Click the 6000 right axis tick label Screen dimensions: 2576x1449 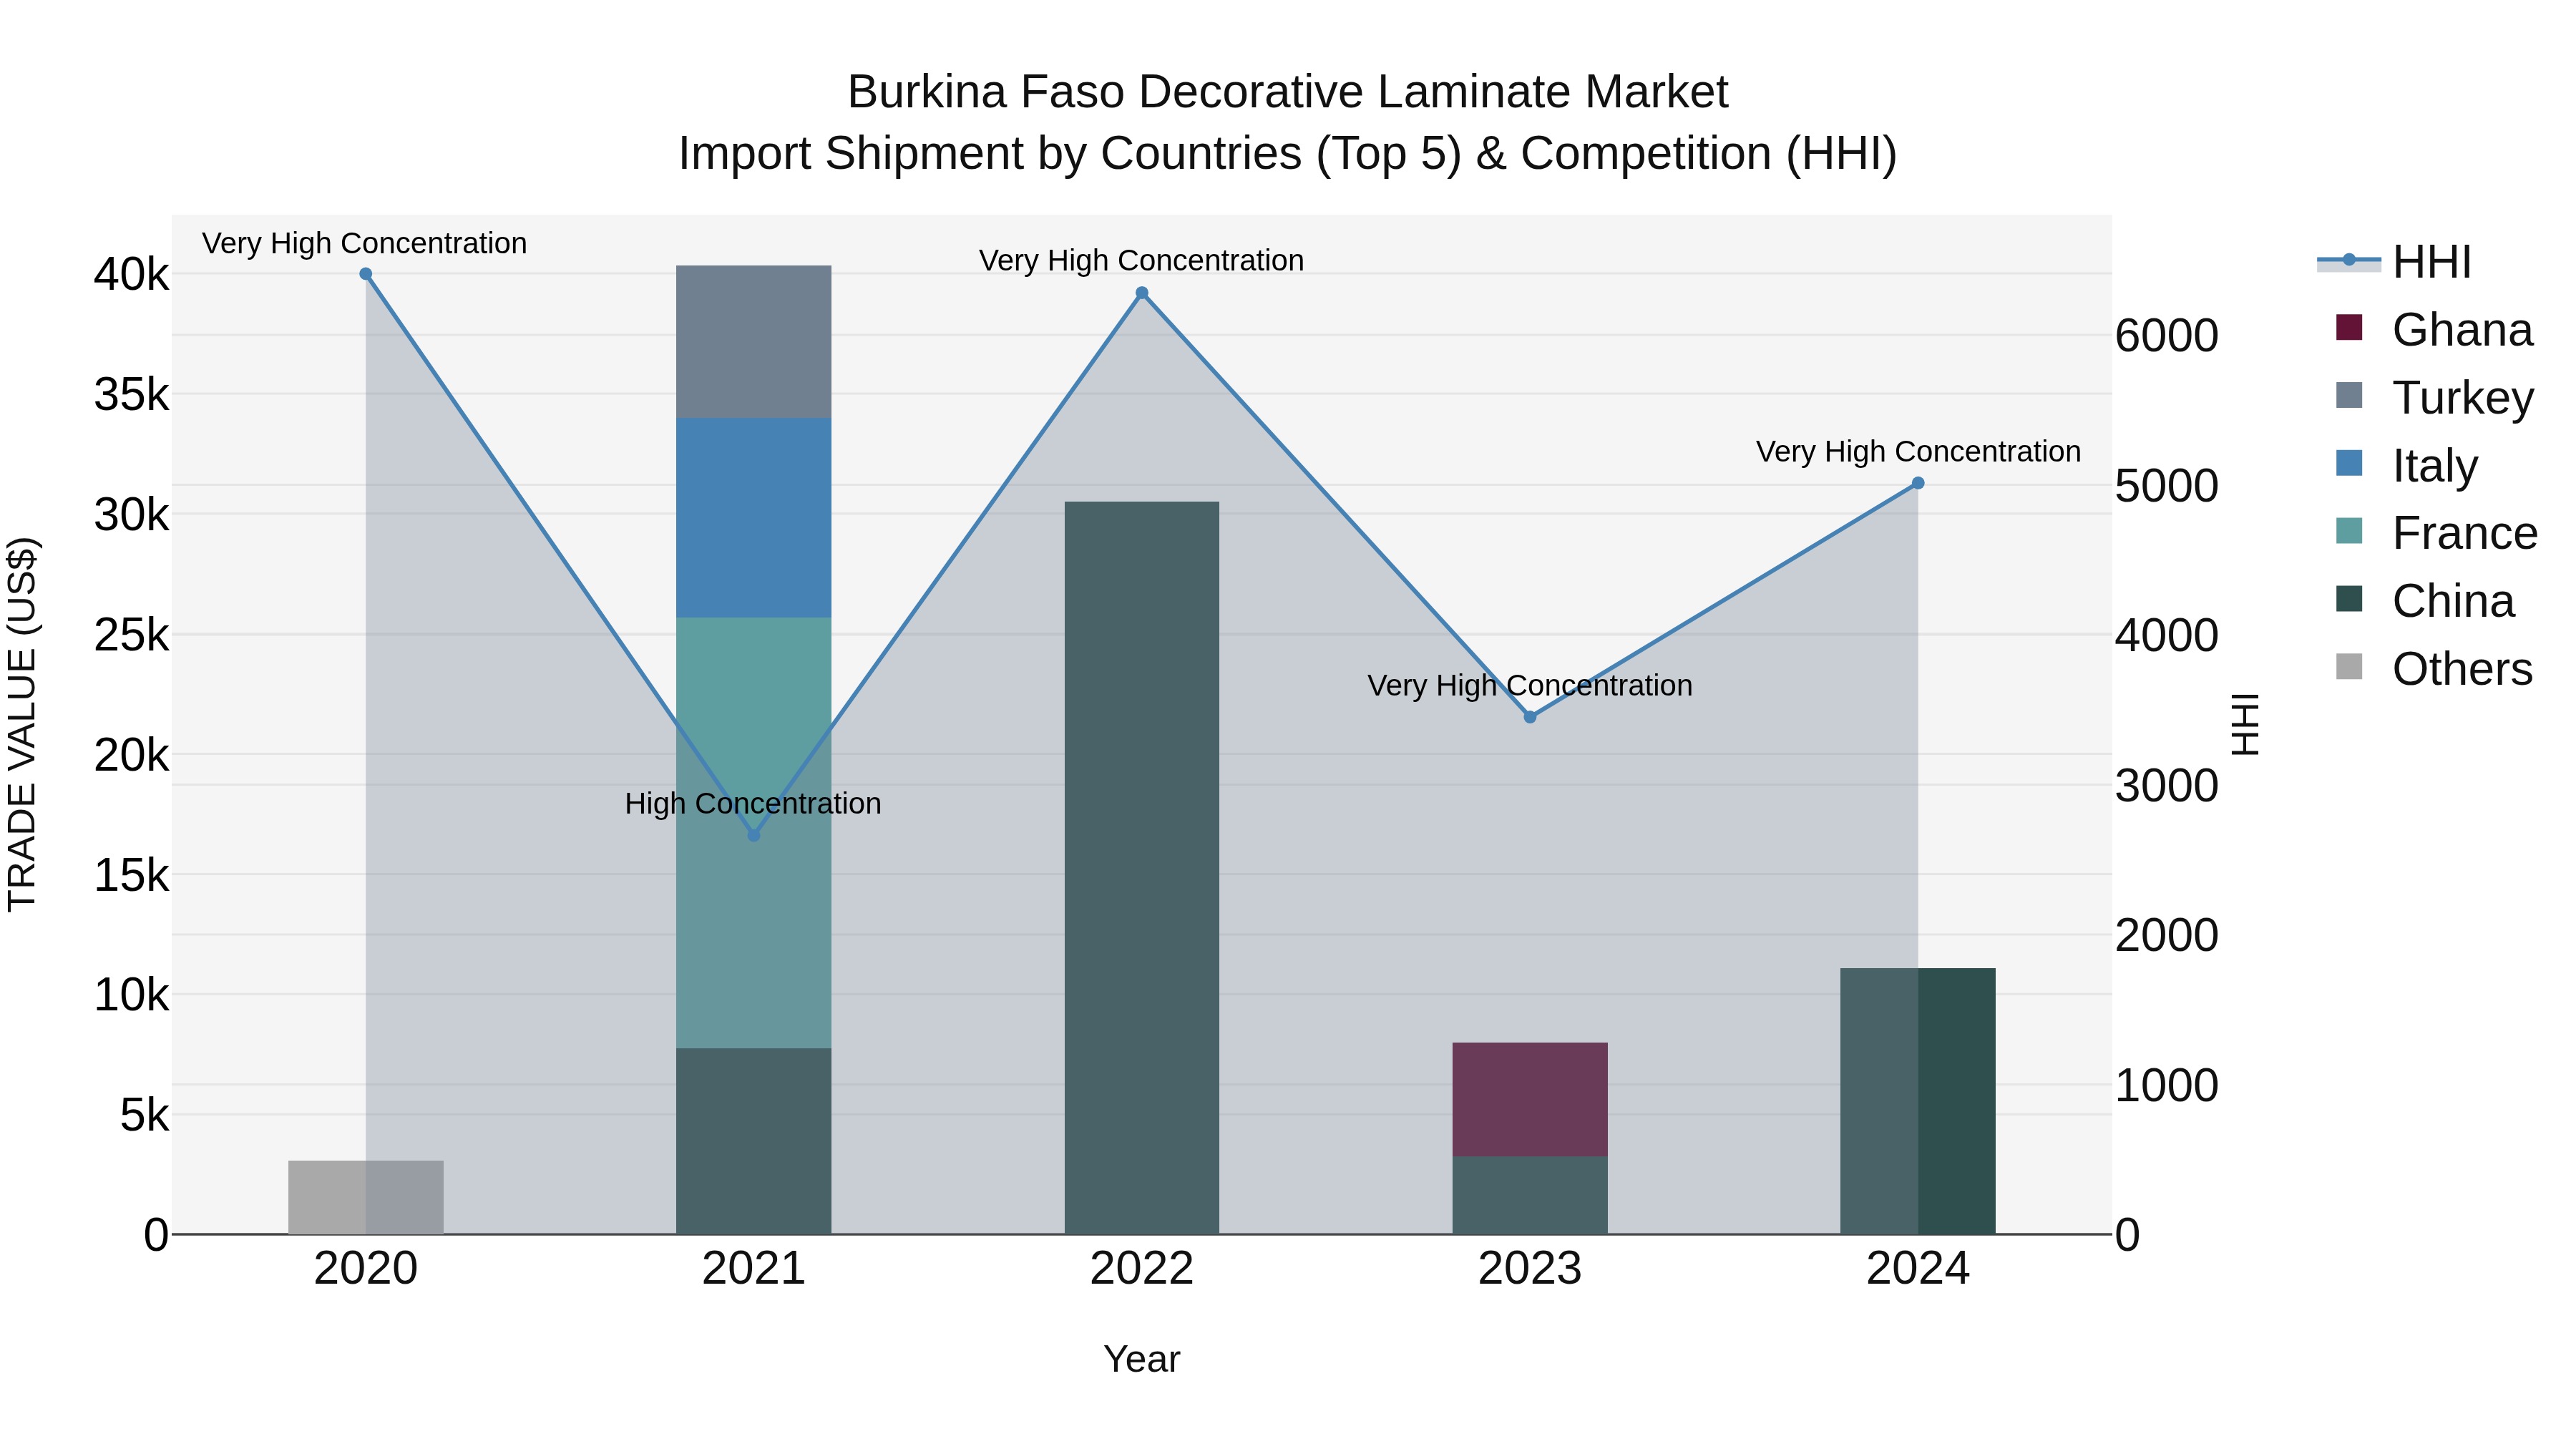(2167, 335)
